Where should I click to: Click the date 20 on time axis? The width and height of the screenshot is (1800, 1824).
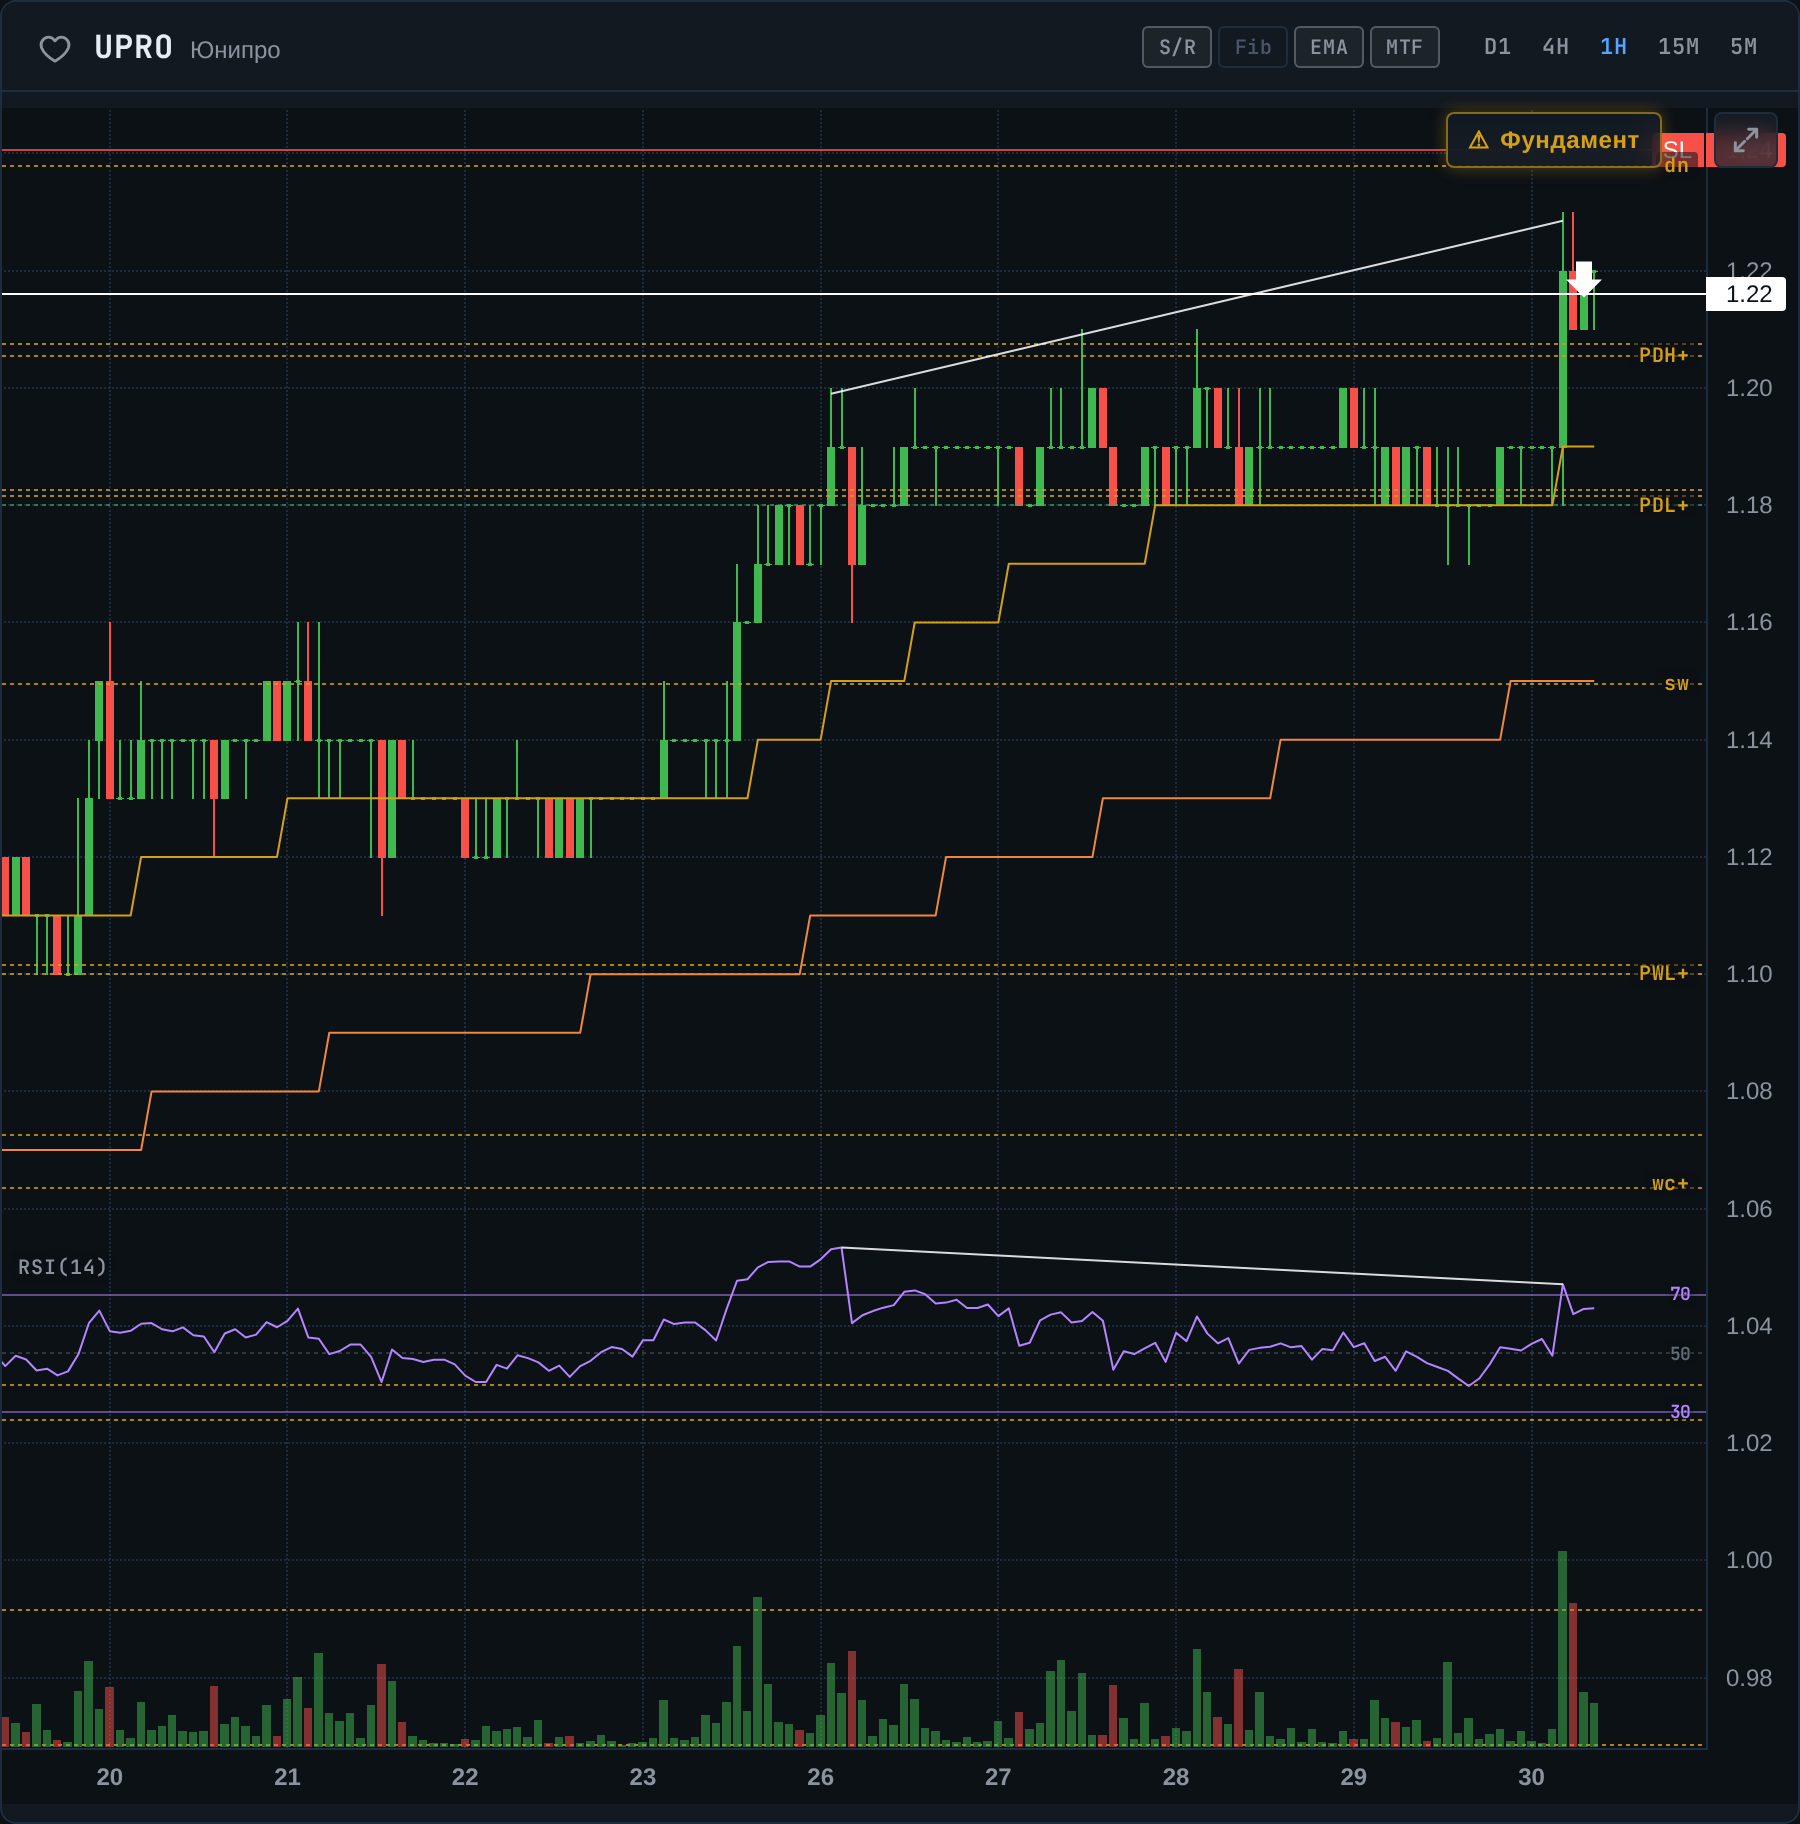point(109,1777)
